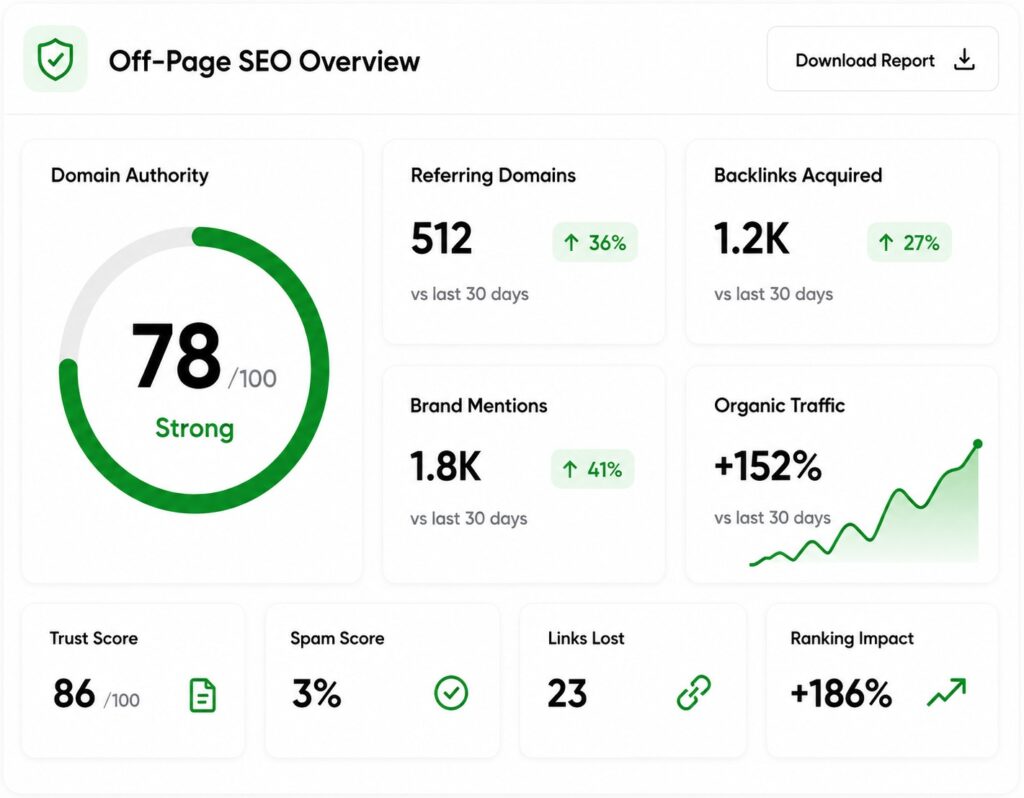Image resolution: width=1024 pixels, height=798 pixels.
Task: Click the green shield checkmark logo icon
Action: [56, 59]
